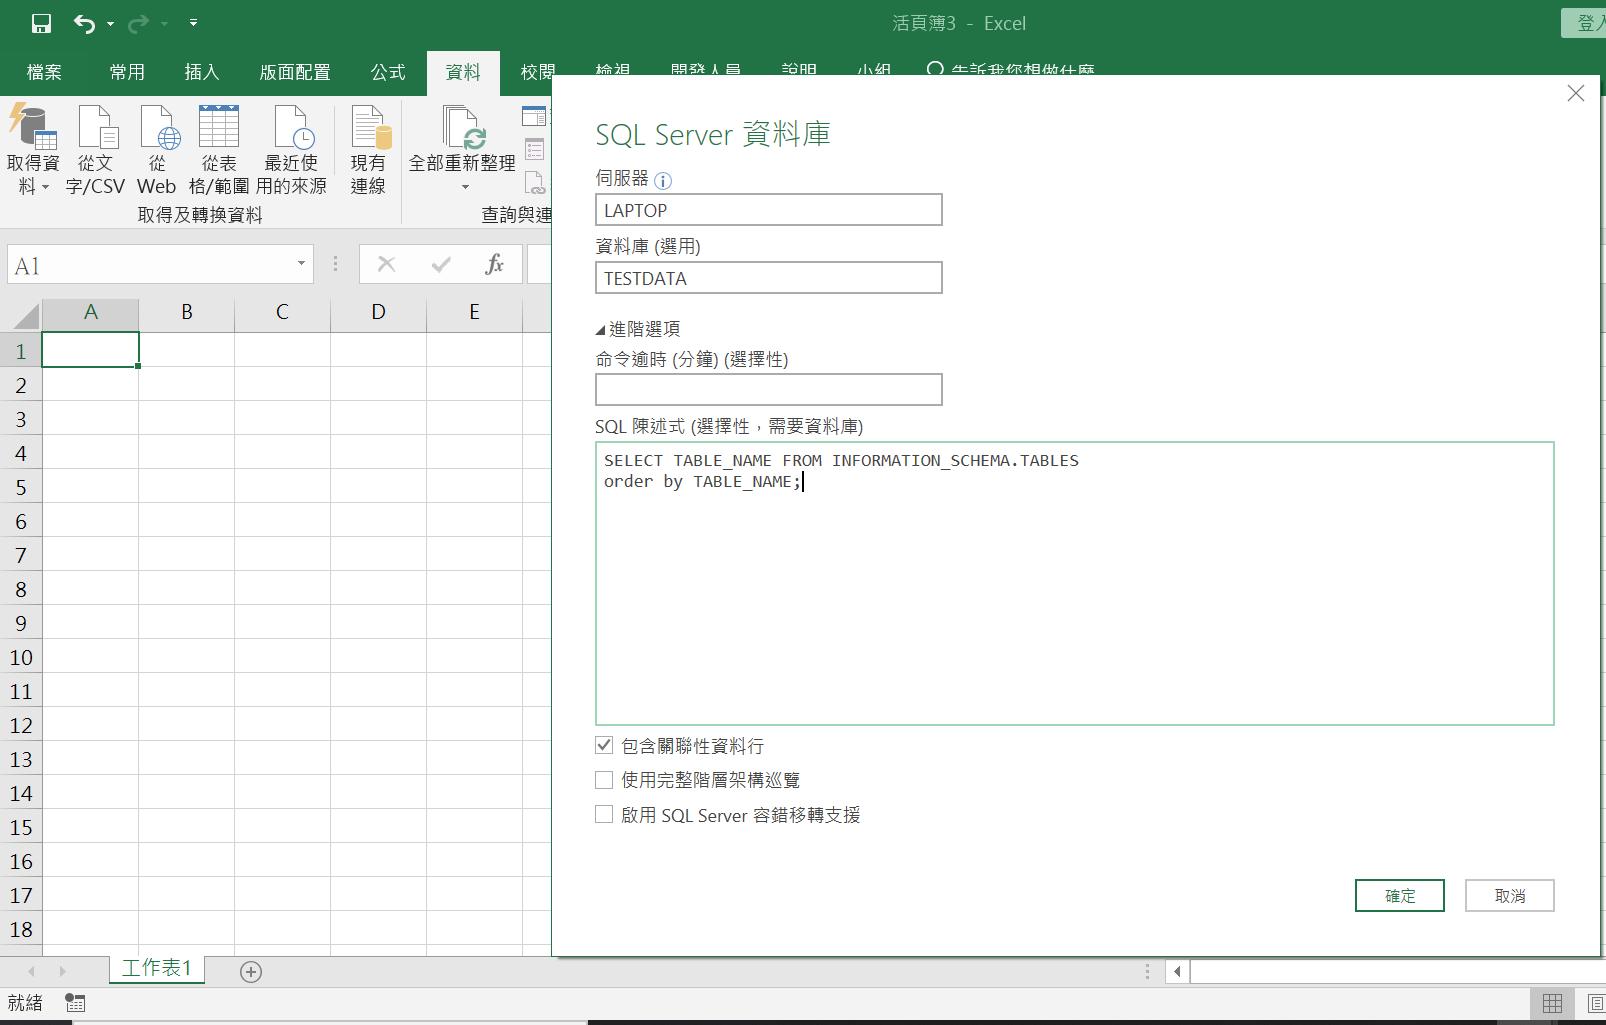Image resolution: width=1606 pixels, height=1025 pixels.
Task: Click the 取消 button
Action: 1509,896
